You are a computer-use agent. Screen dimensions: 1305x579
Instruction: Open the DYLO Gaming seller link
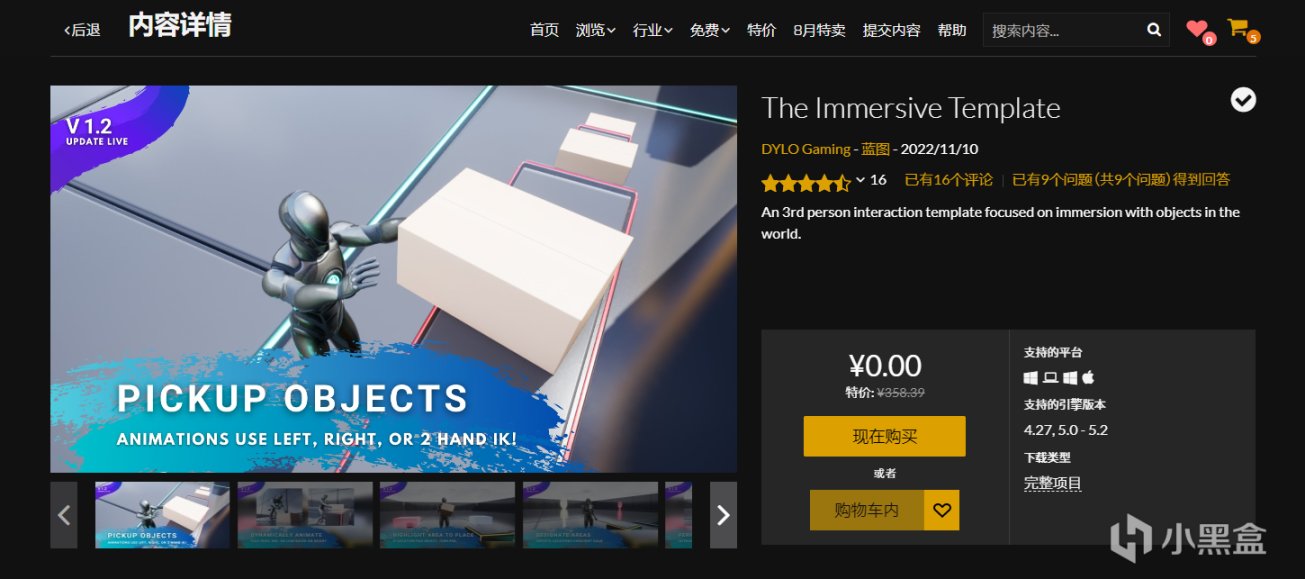tap(806, 149)
